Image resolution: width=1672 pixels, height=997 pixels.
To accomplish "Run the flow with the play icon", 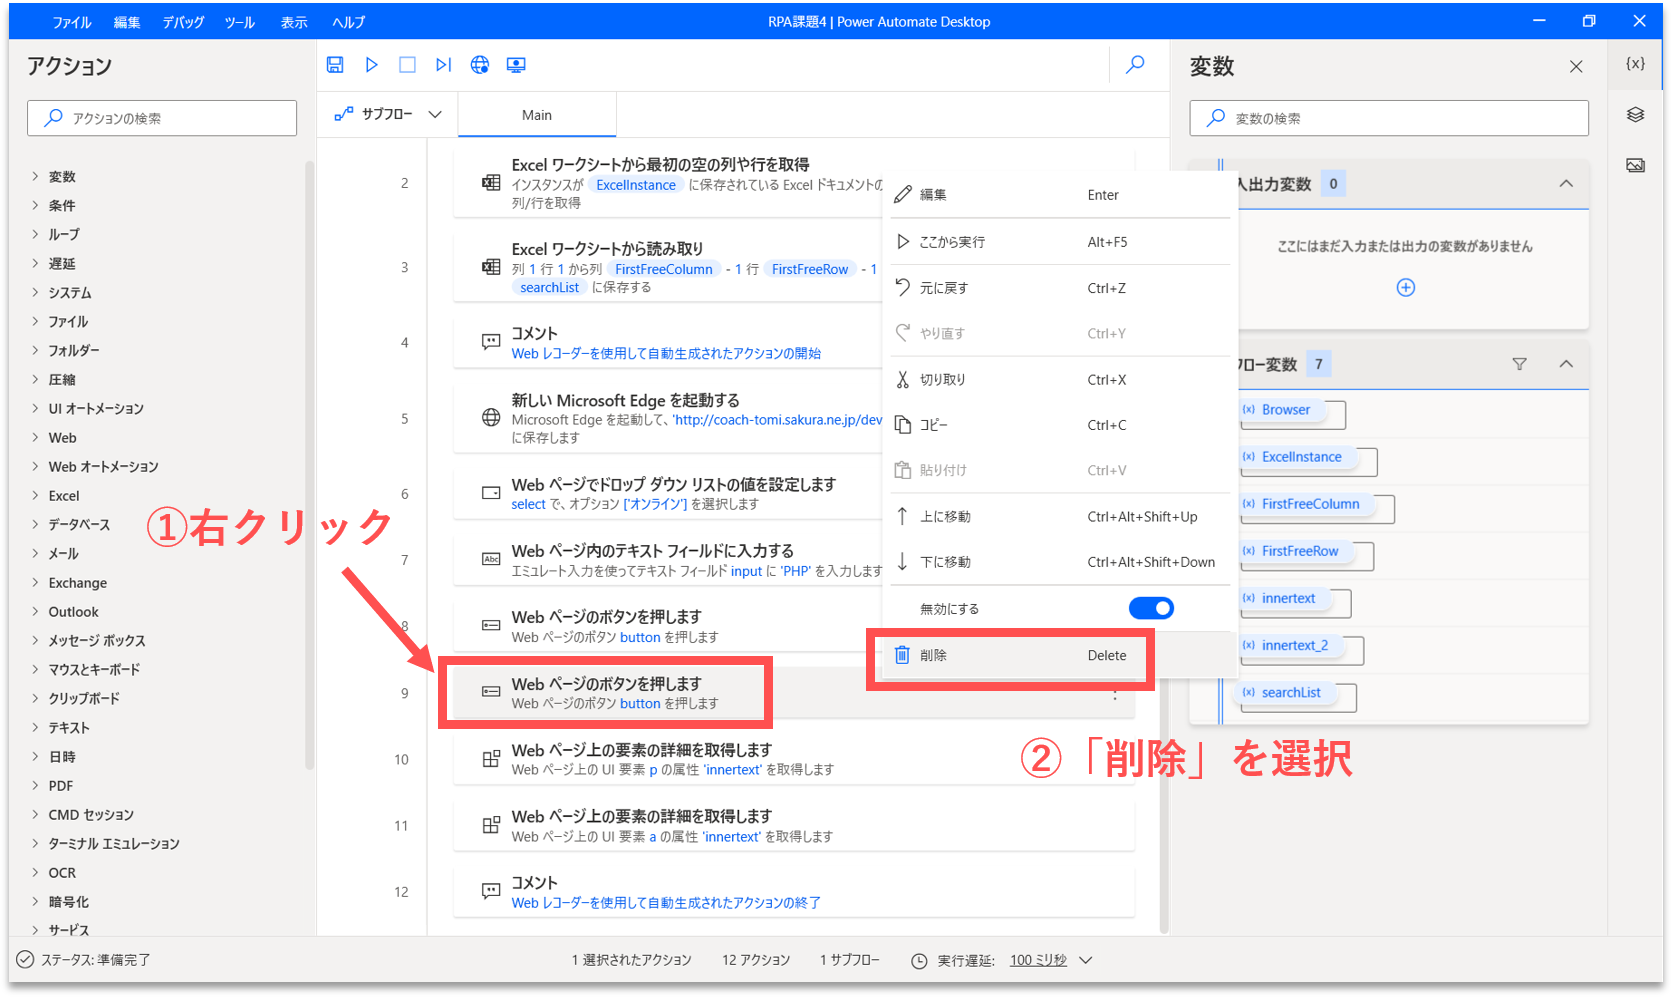I will pyautogui.click(x=371, y=65).
